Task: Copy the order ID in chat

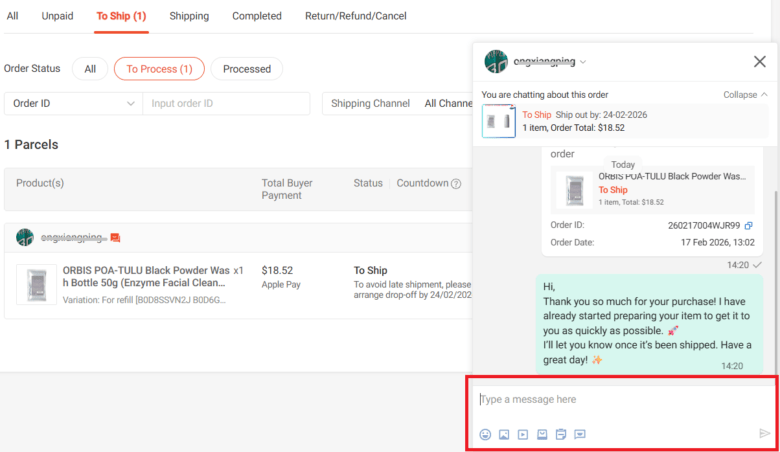Action: (749, 226)
